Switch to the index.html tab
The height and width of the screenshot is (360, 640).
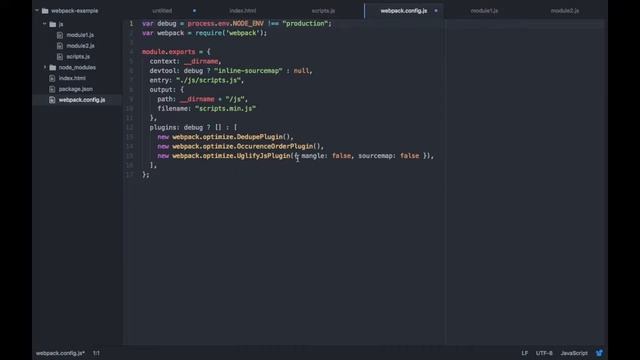tap(243, 11)
